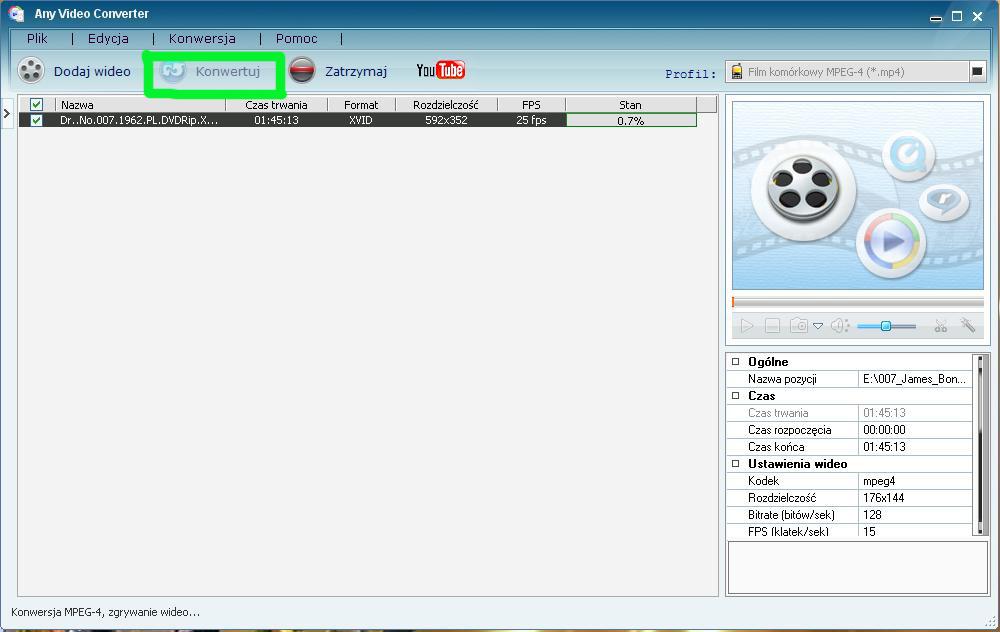
Task: Click the mobile phone icon in the Profil box
Action: point(737,71)
